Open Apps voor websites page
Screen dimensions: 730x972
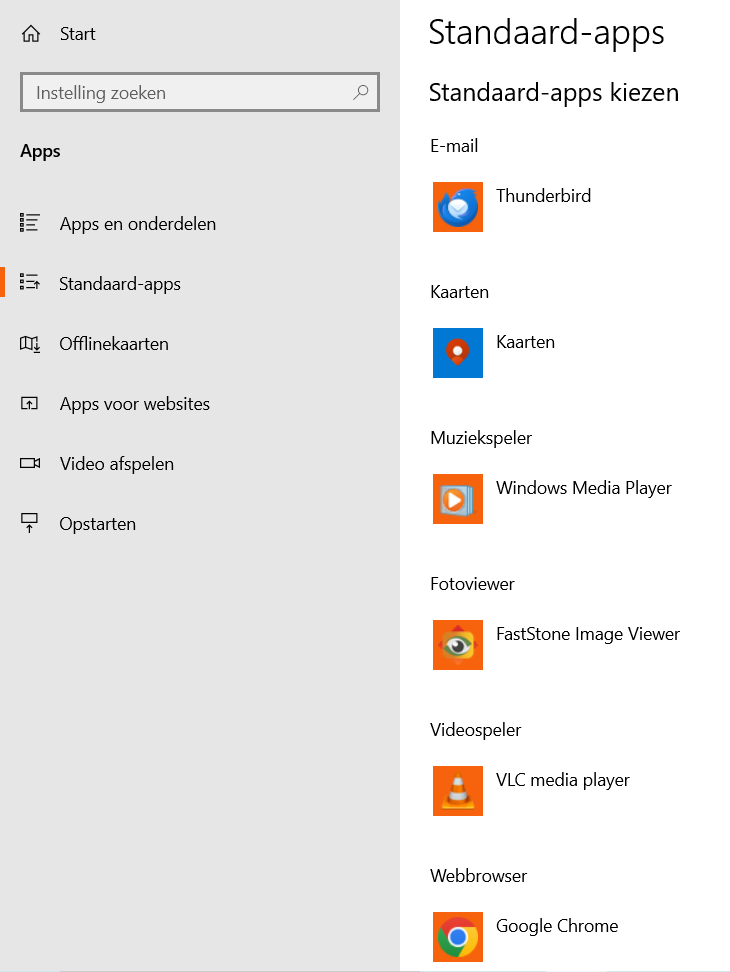(x=134, y=404)
